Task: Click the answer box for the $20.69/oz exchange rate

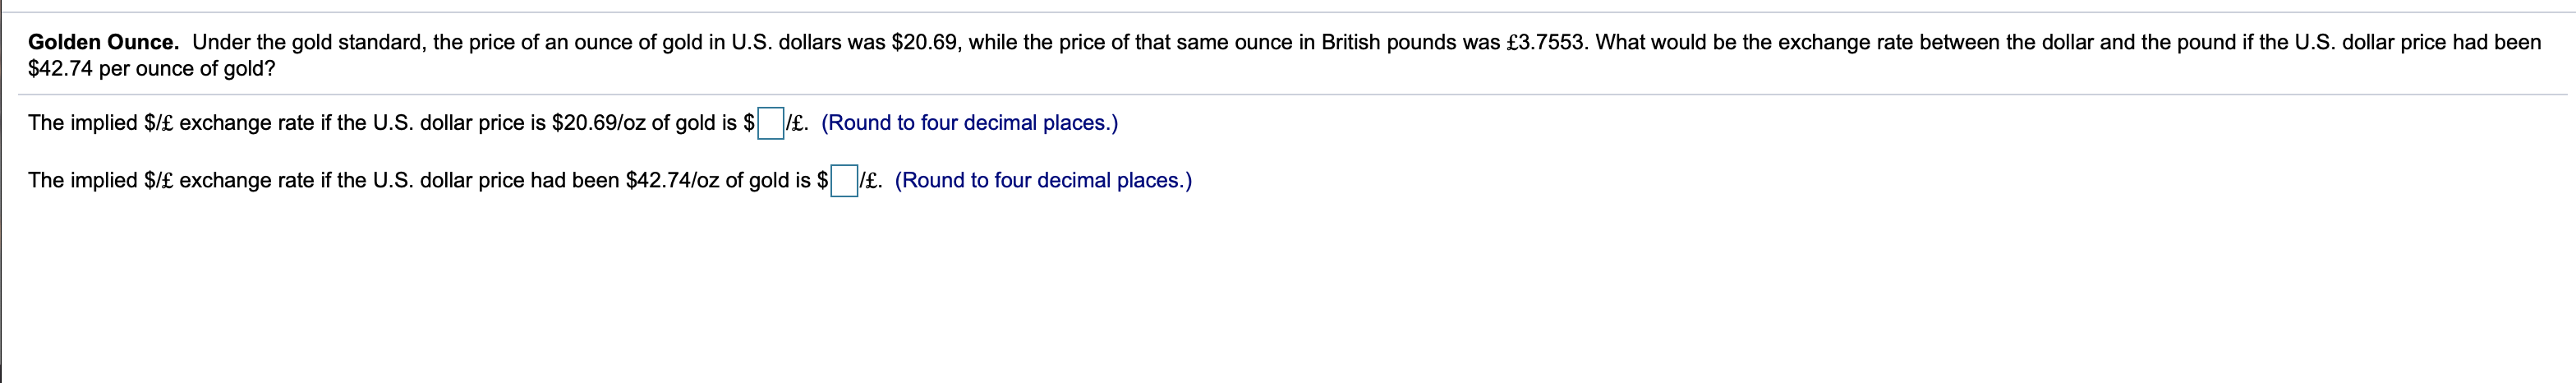Action: click(x=771, y=124)
